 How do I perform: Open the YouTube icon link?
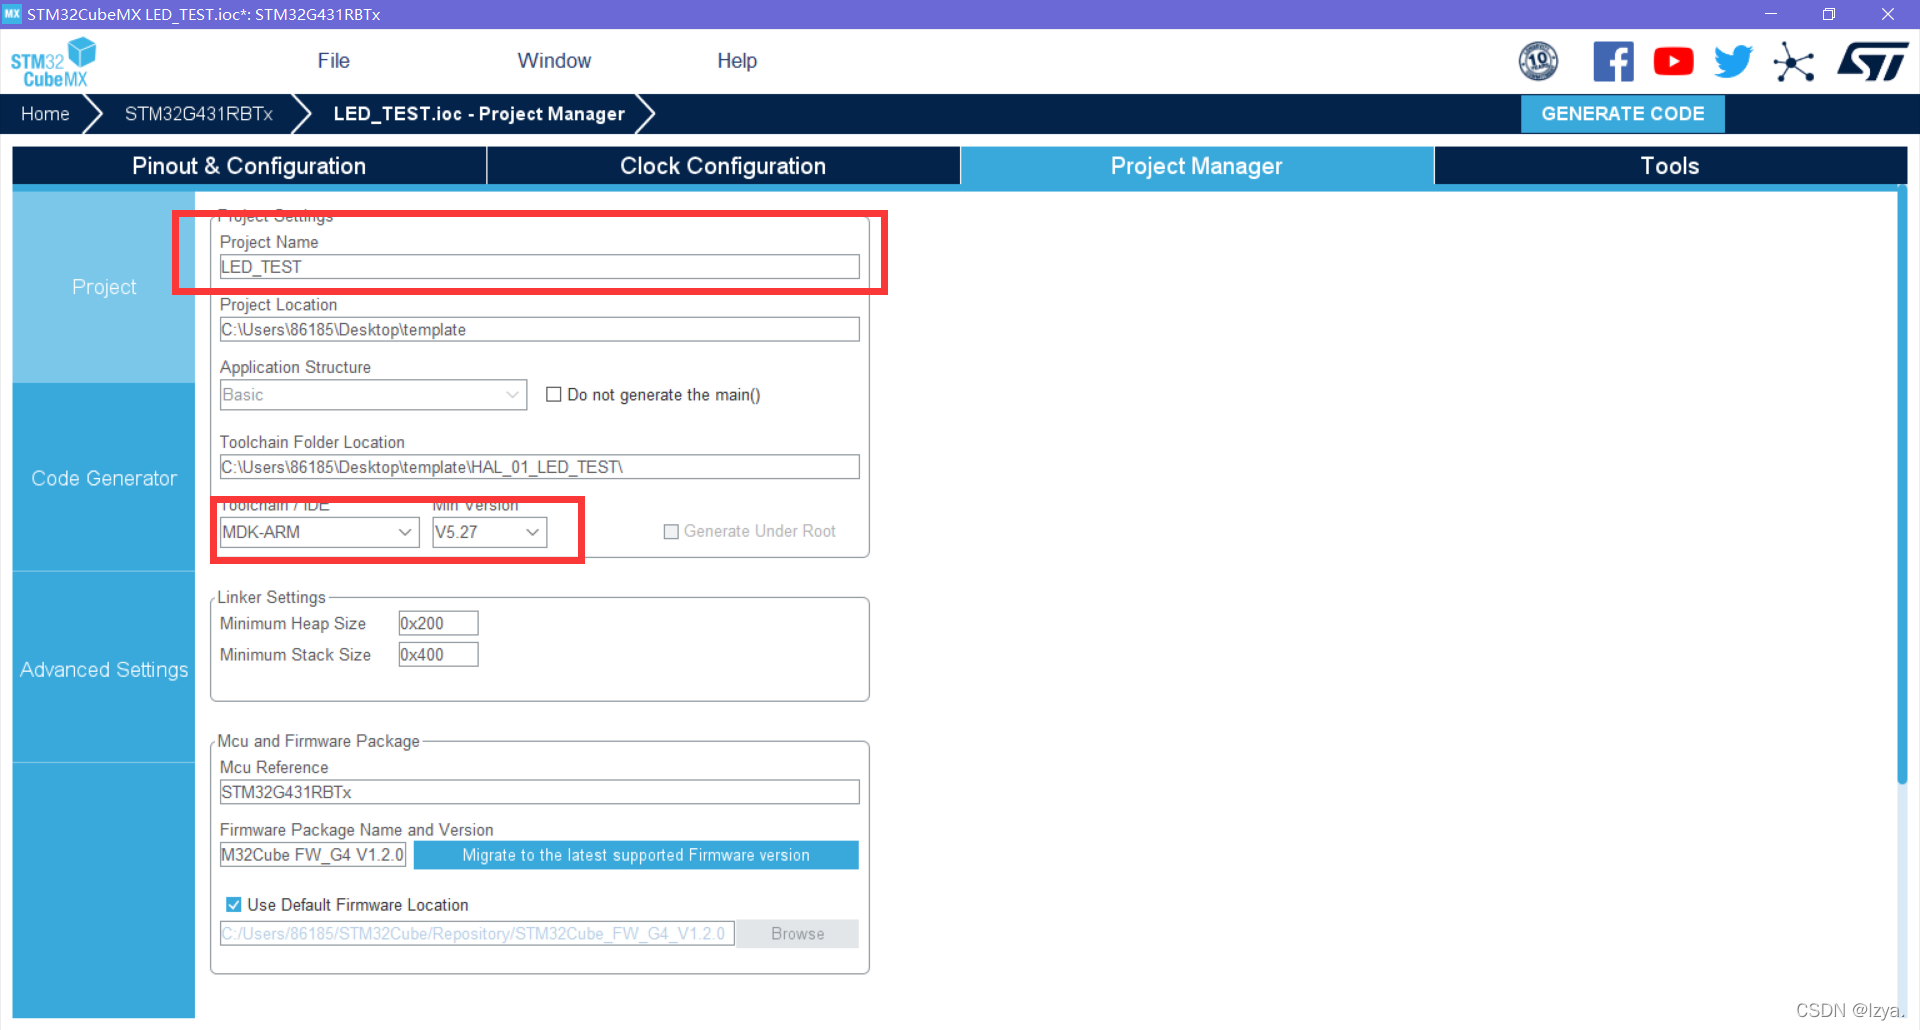coord(1673,61)
